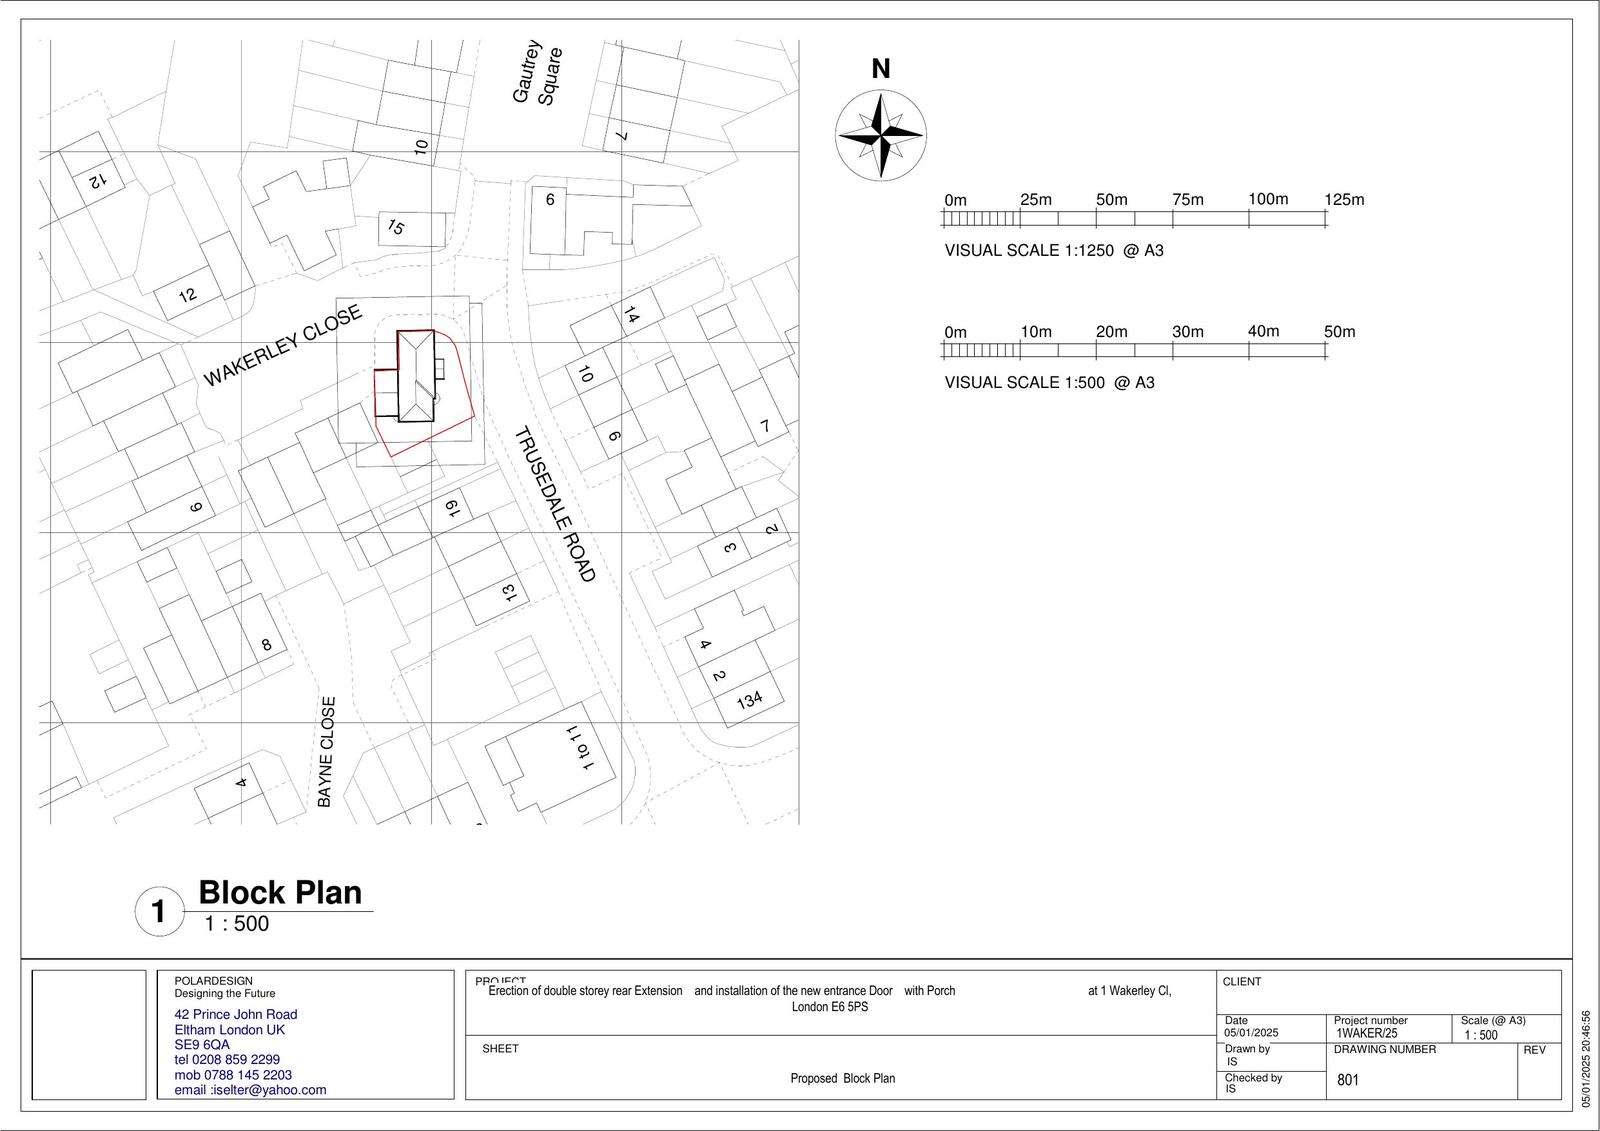
Task: Click the 1:500 visual scale bar
Action: pos(1134,350)
